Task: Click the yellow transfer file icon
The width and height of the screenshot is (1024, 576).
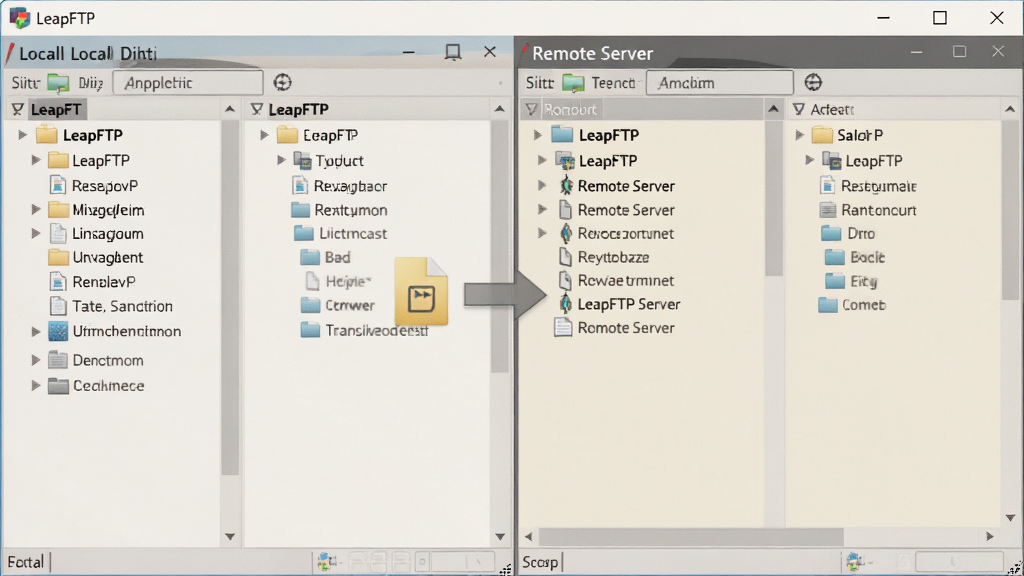Action: click(421, 291)
